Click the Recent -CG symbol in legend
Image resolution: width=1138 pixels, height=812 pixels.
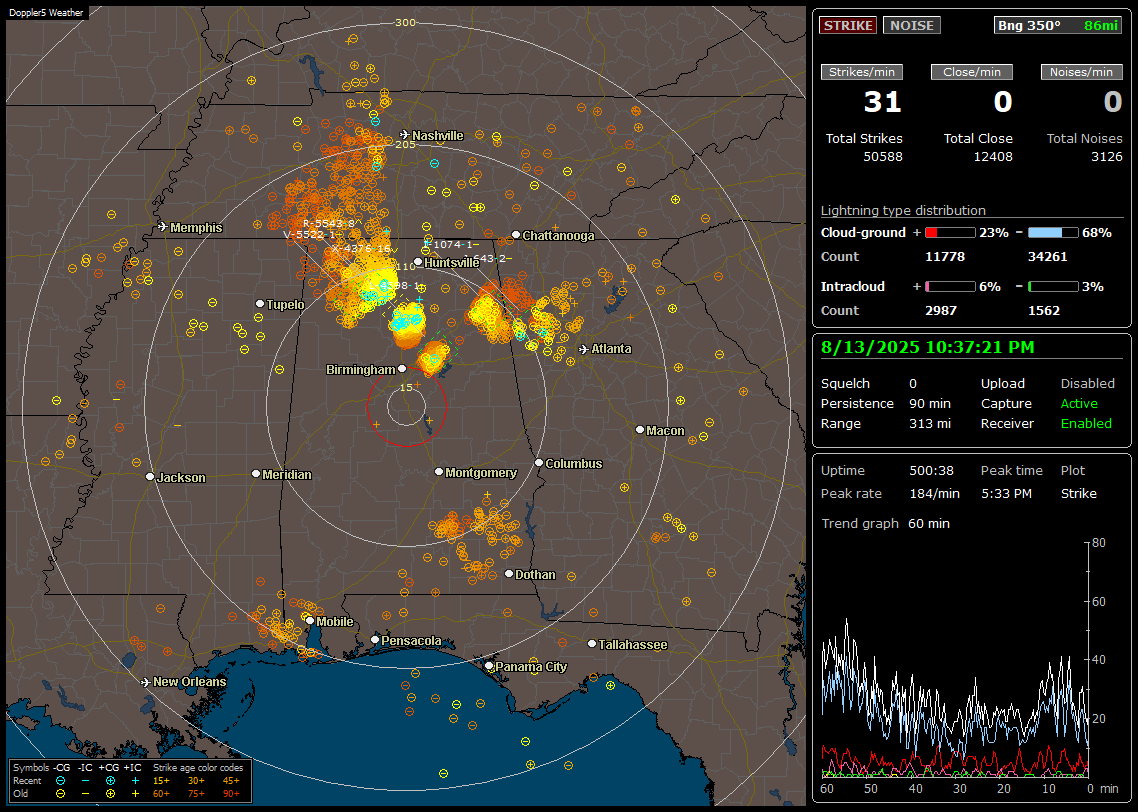60,781
